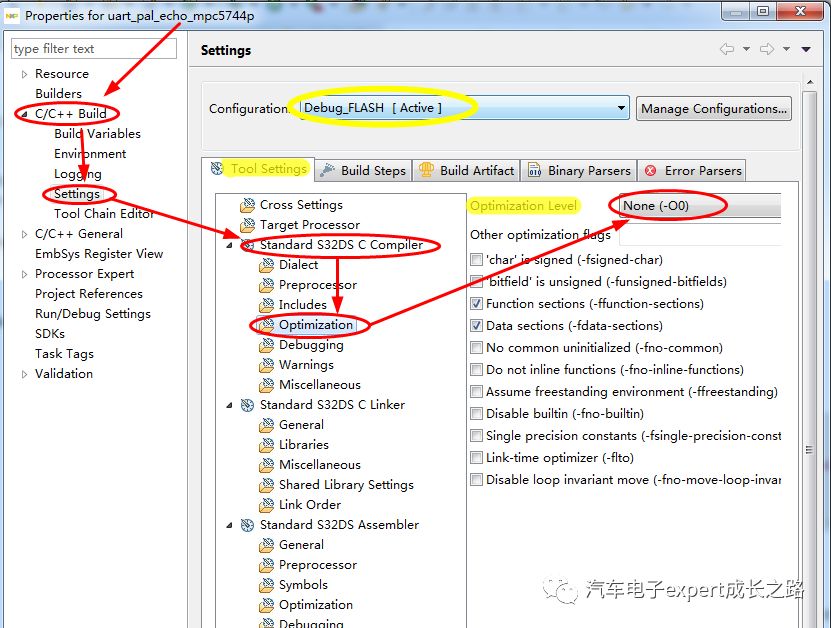Click the assembler Optimization option icon
The height and width of the screenshot is (628, 831).
(267, 605)
